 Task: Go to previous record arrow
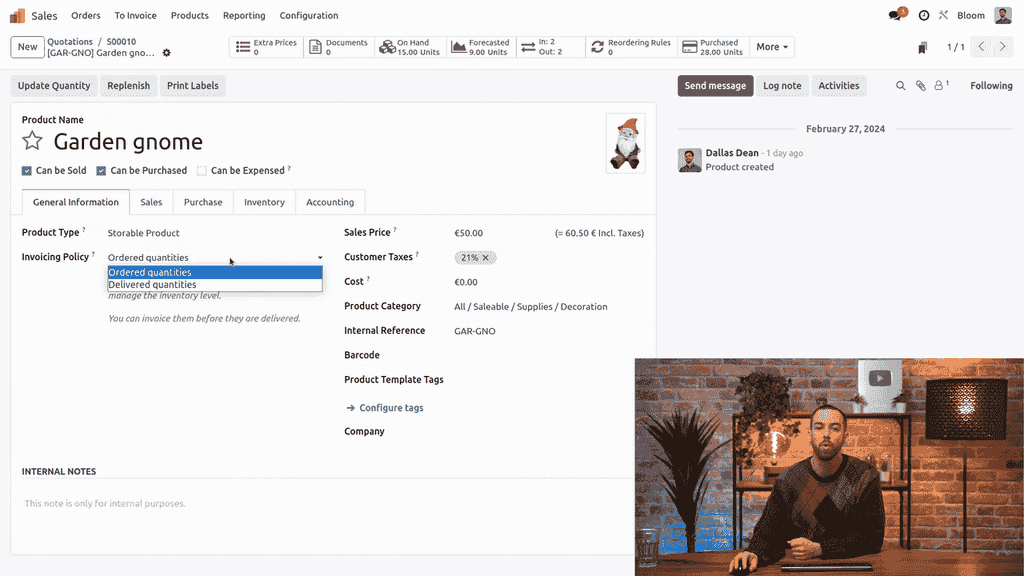point(982,47)
